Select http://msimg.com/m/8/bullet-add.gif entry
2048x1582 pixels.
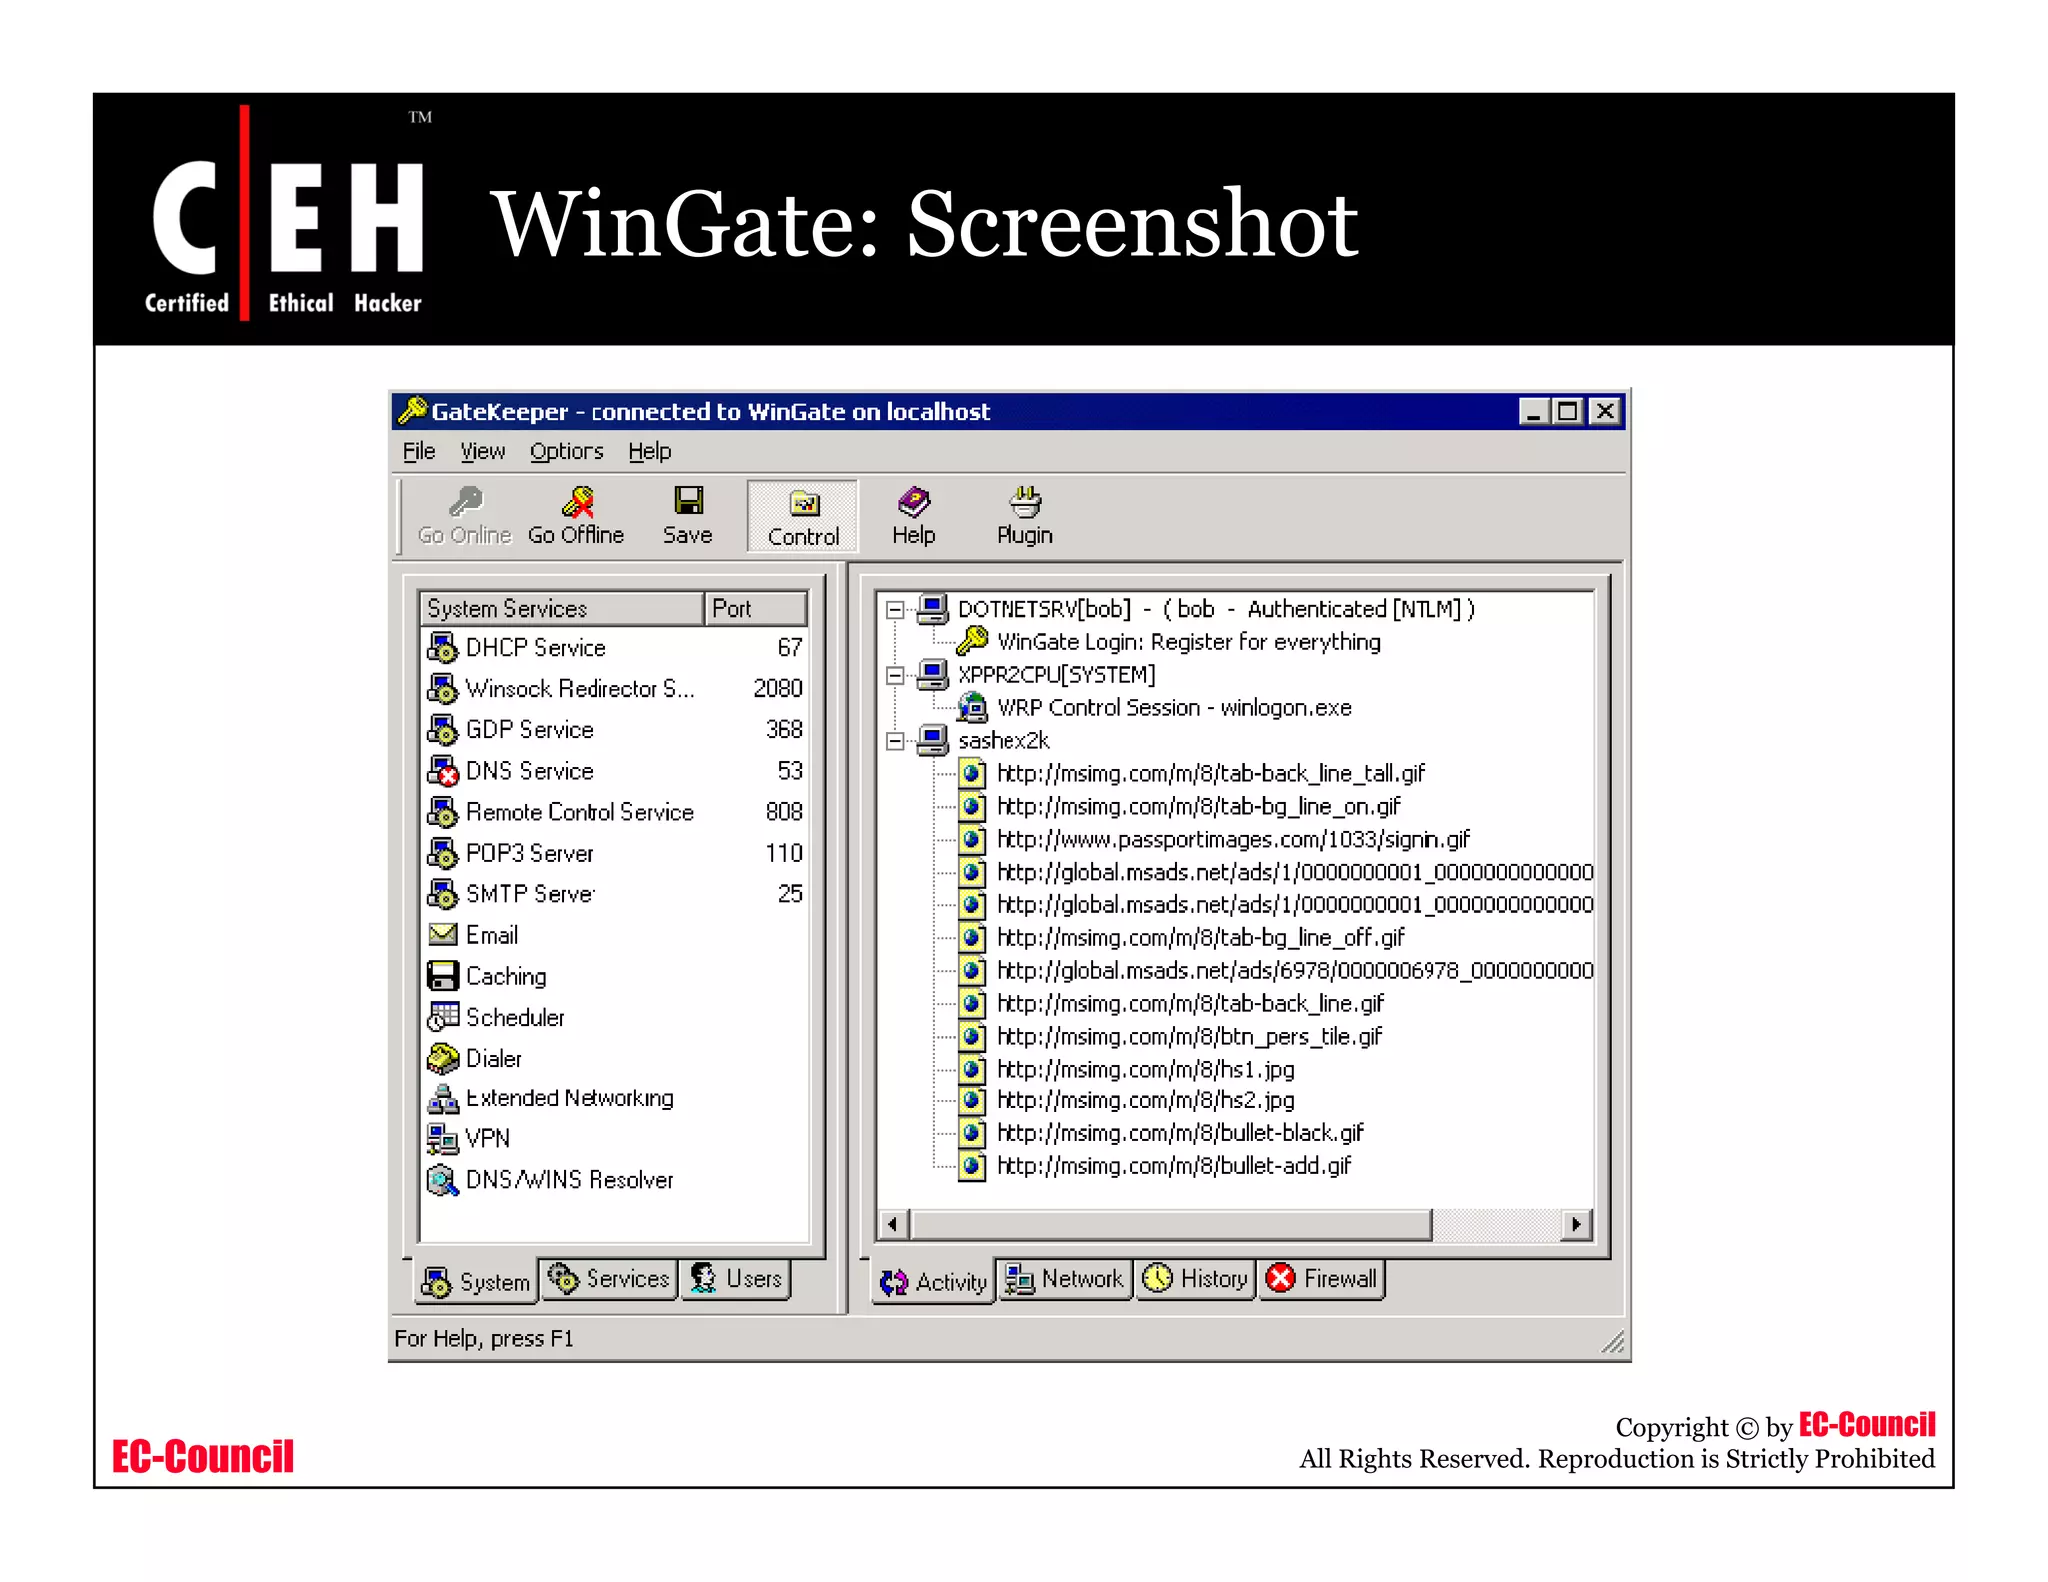1174,1165
